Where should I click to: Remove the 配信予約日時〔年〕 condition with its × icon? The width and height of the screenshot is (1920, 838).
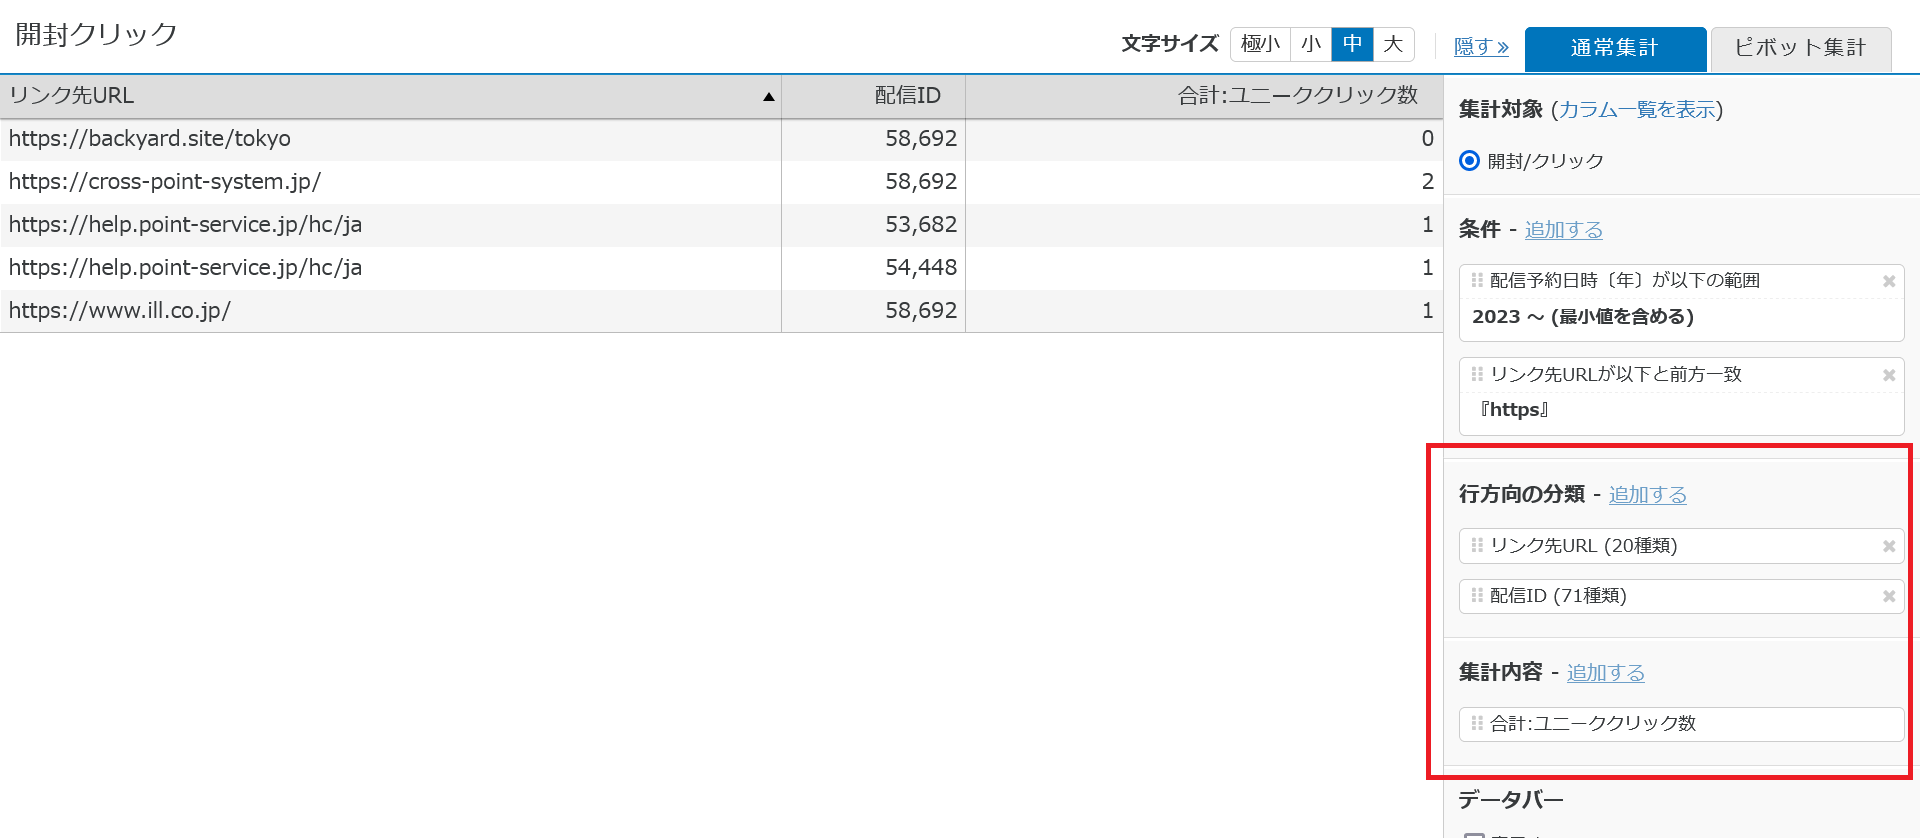pos(1890,281)
